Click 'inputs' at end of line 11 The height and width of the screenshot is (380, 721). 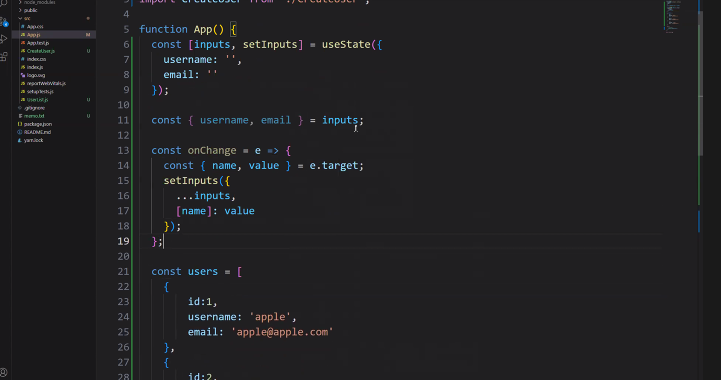(340, 120)
